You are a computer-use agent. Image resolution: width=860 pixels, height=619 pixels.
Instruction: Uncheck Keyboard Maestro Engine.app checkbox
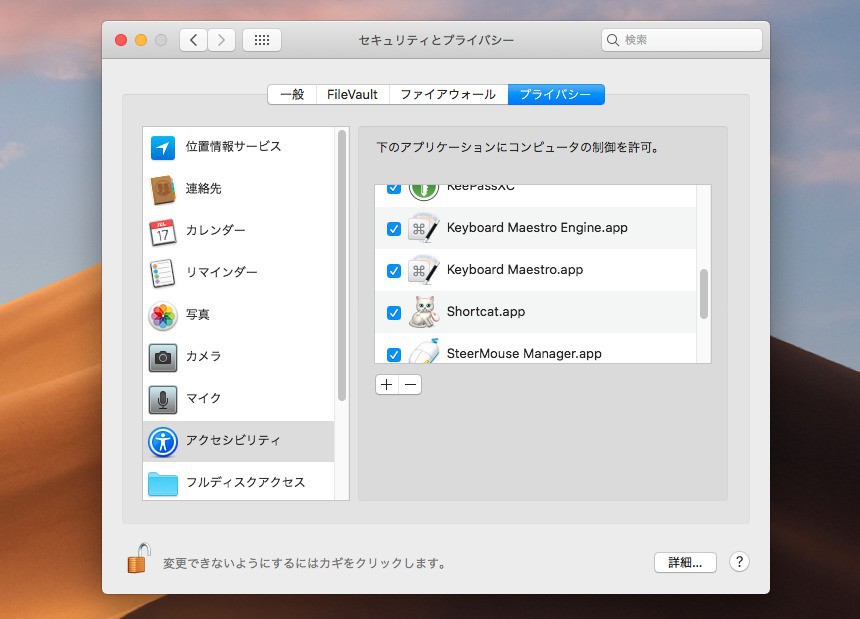coord(394,229)
